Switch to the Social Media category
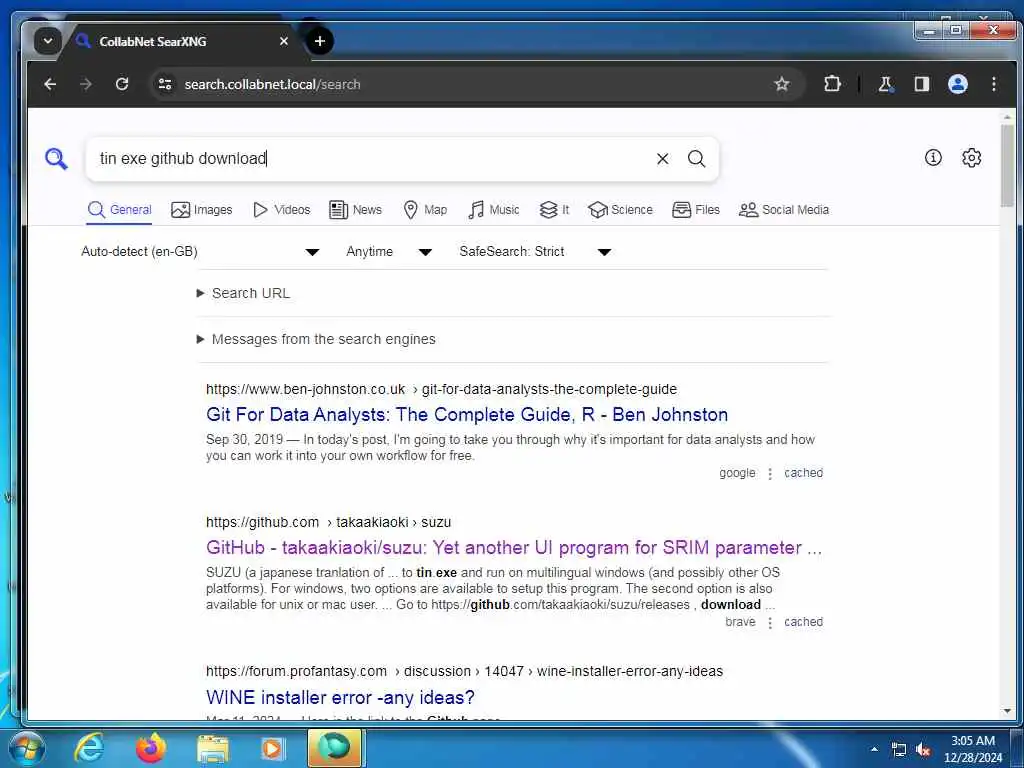1024x768 pixels. pos(784,210)
